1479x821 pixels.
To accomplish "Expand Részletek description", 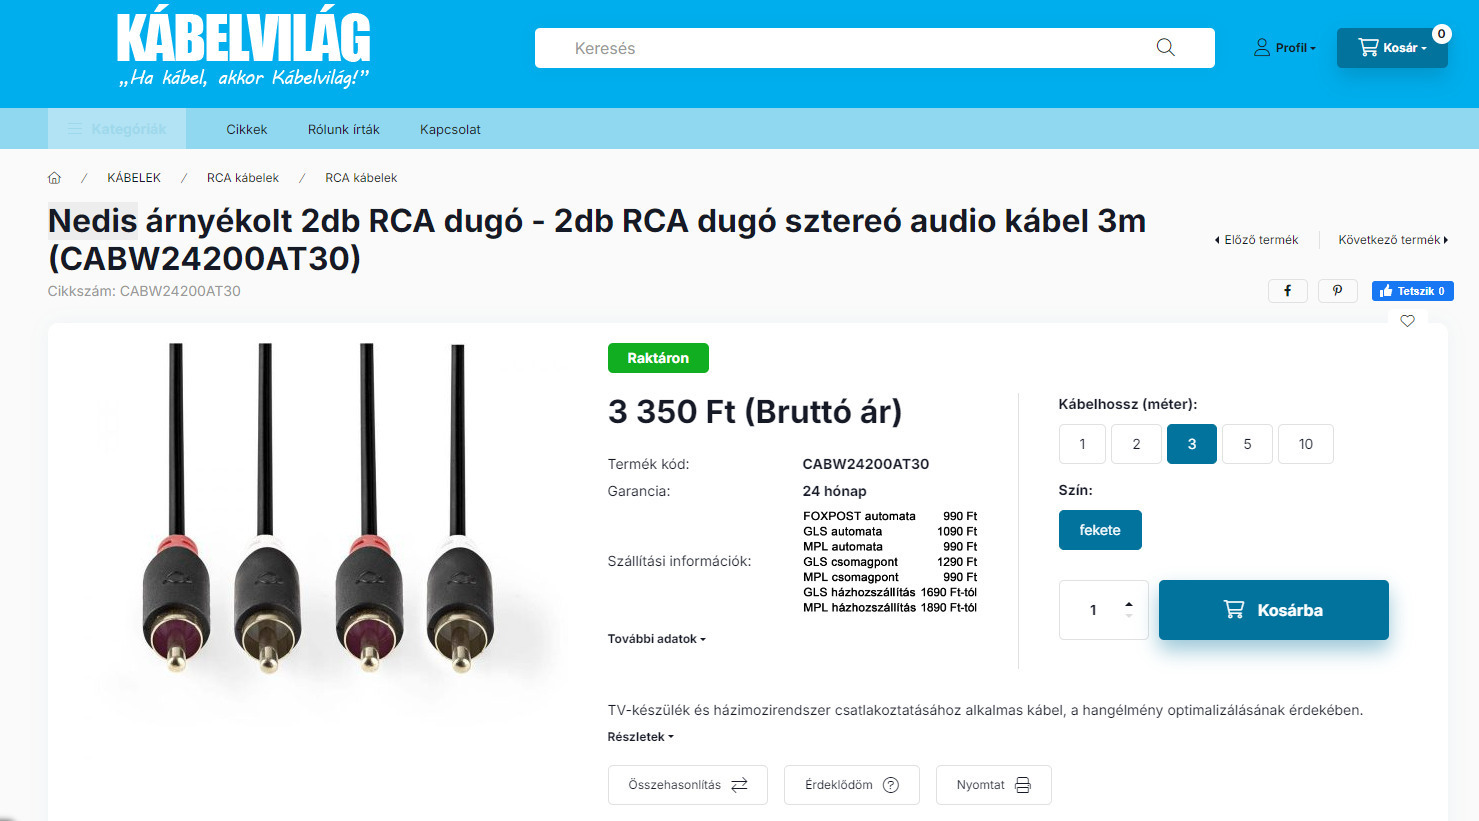I will point(640,737).
